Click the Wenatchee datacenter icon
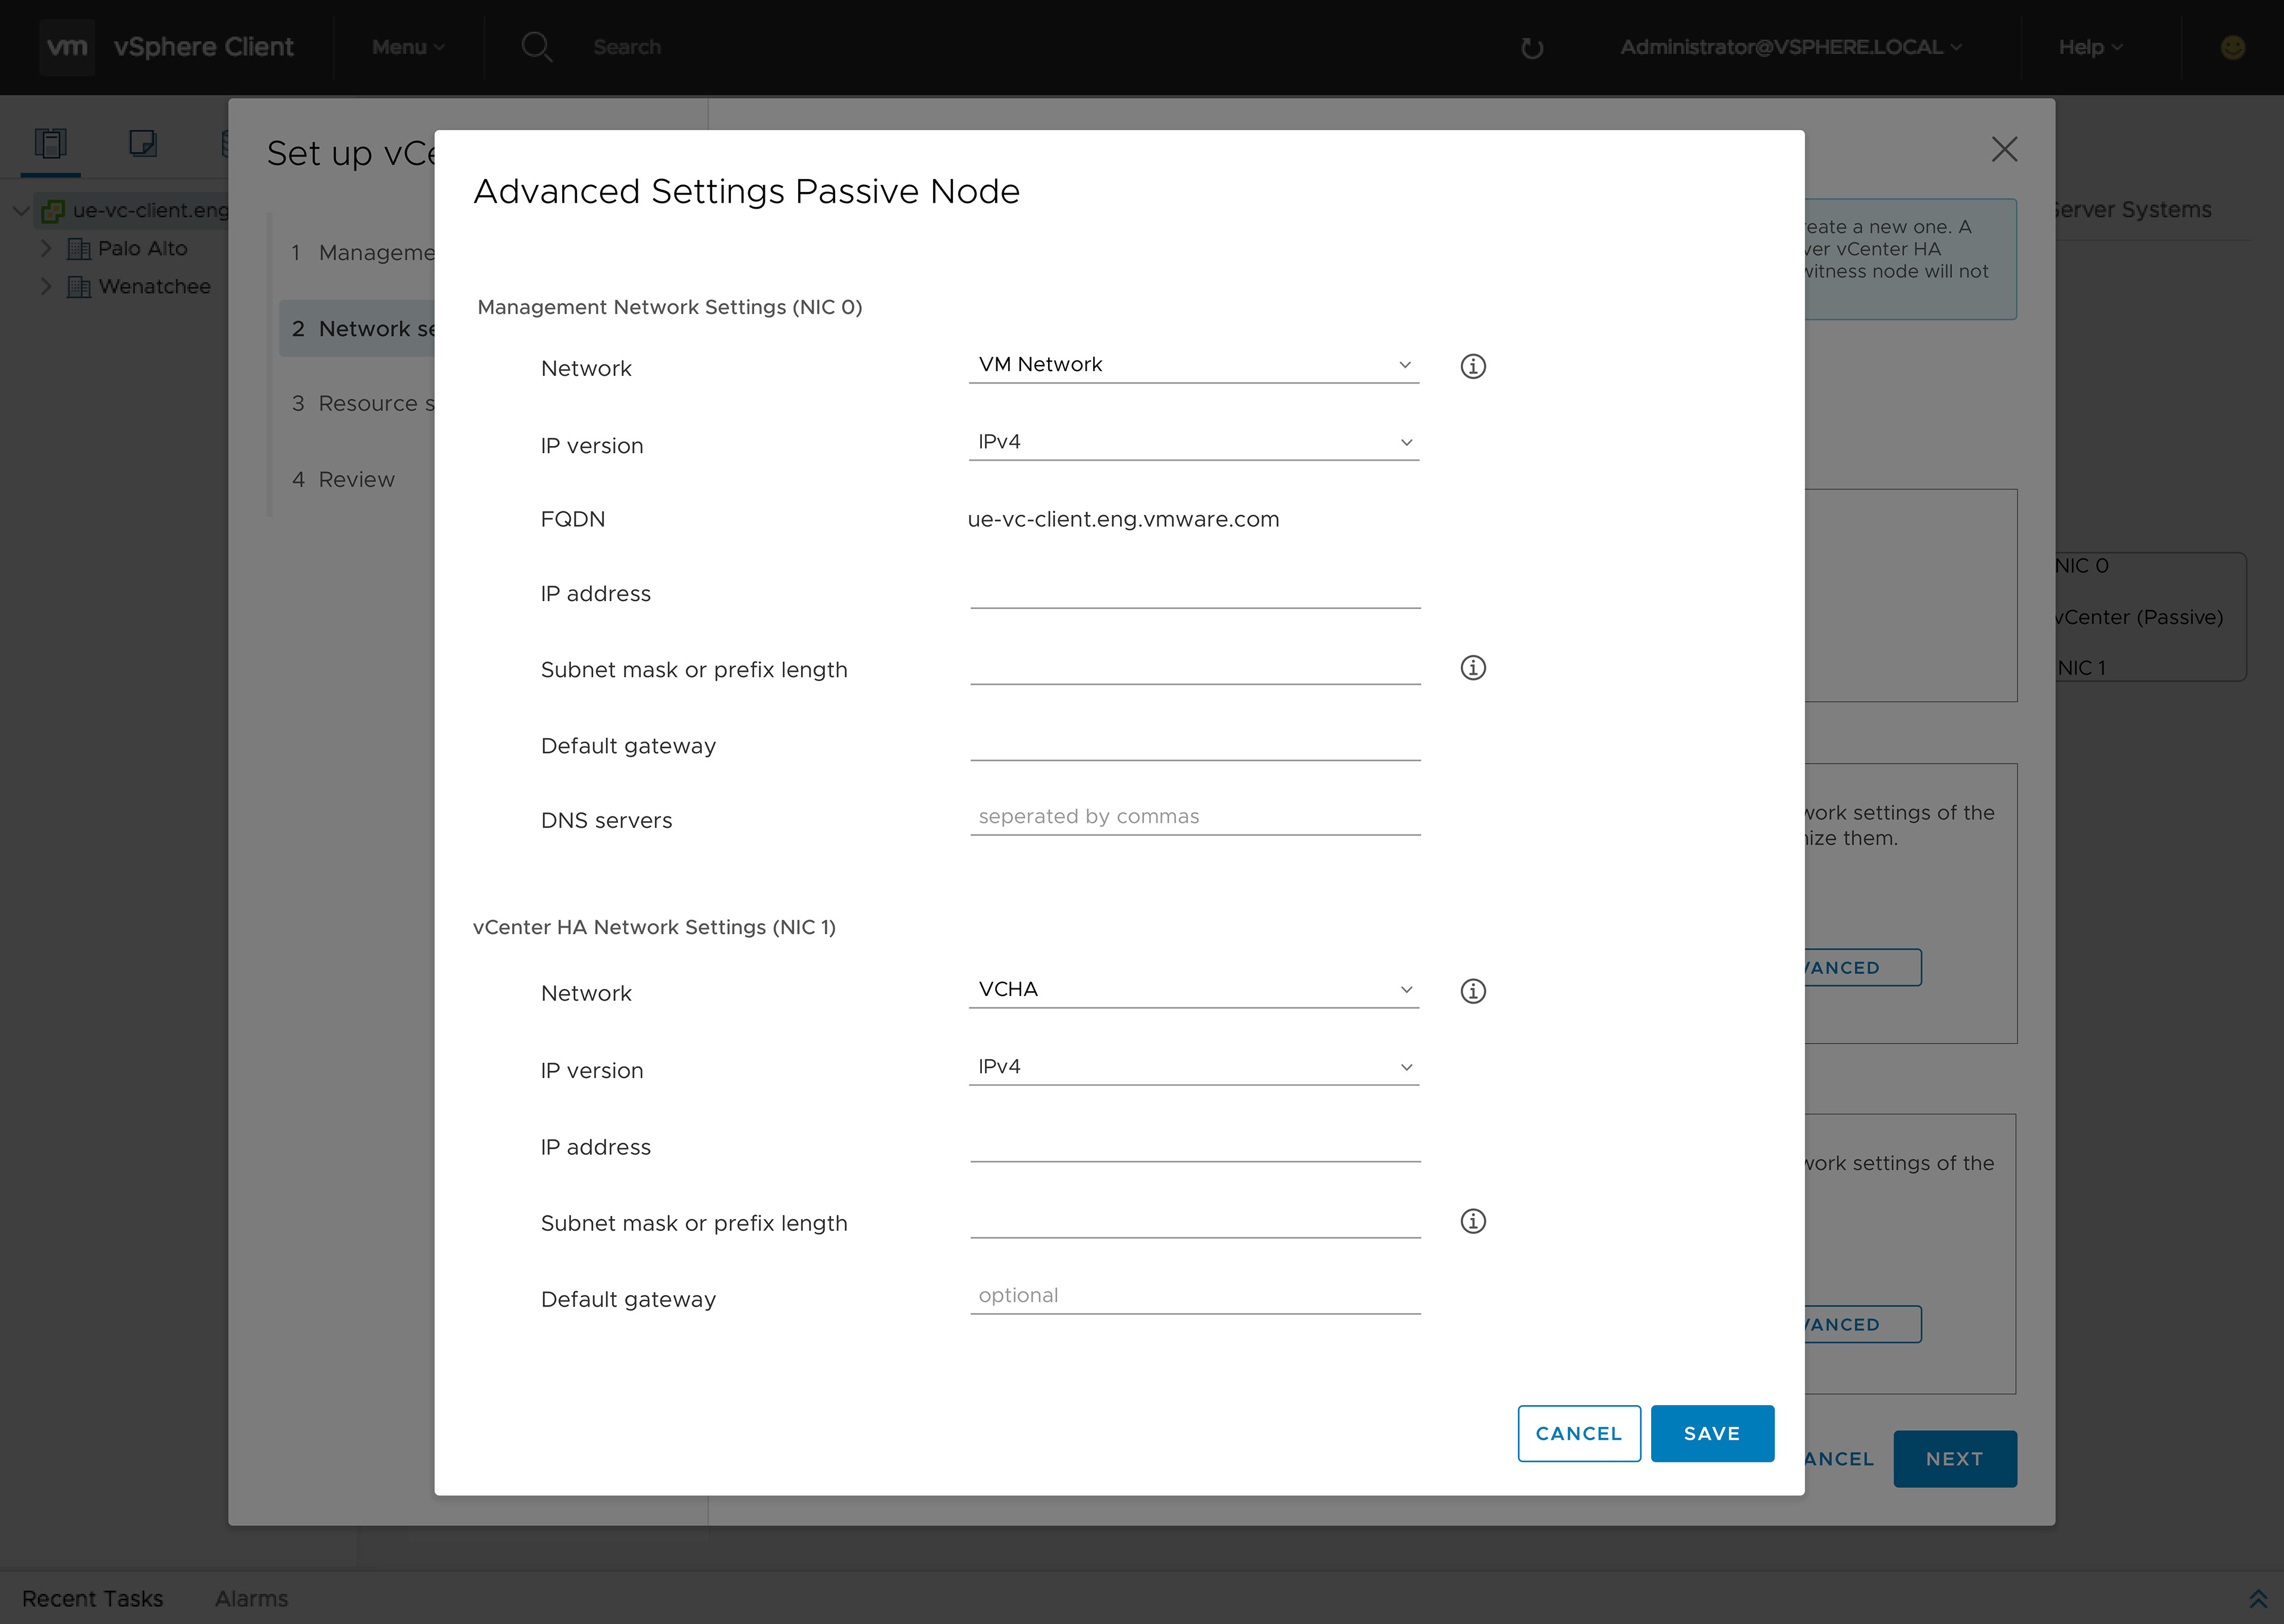 pyautogui.click(x=79, y=286)
